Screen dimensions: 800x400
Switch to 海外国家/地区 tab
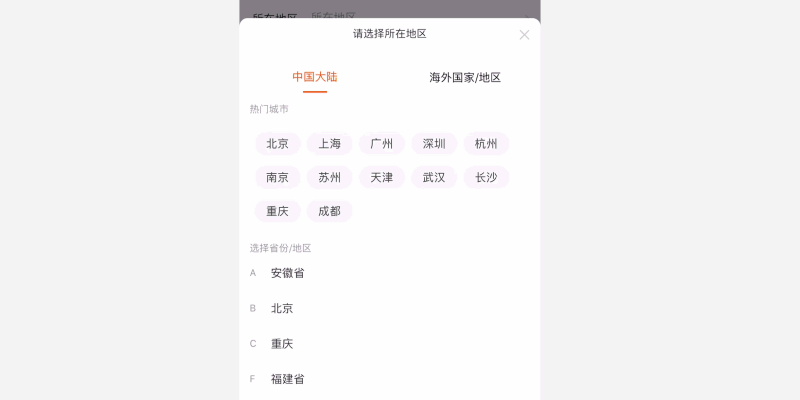[x=465, y=77]
